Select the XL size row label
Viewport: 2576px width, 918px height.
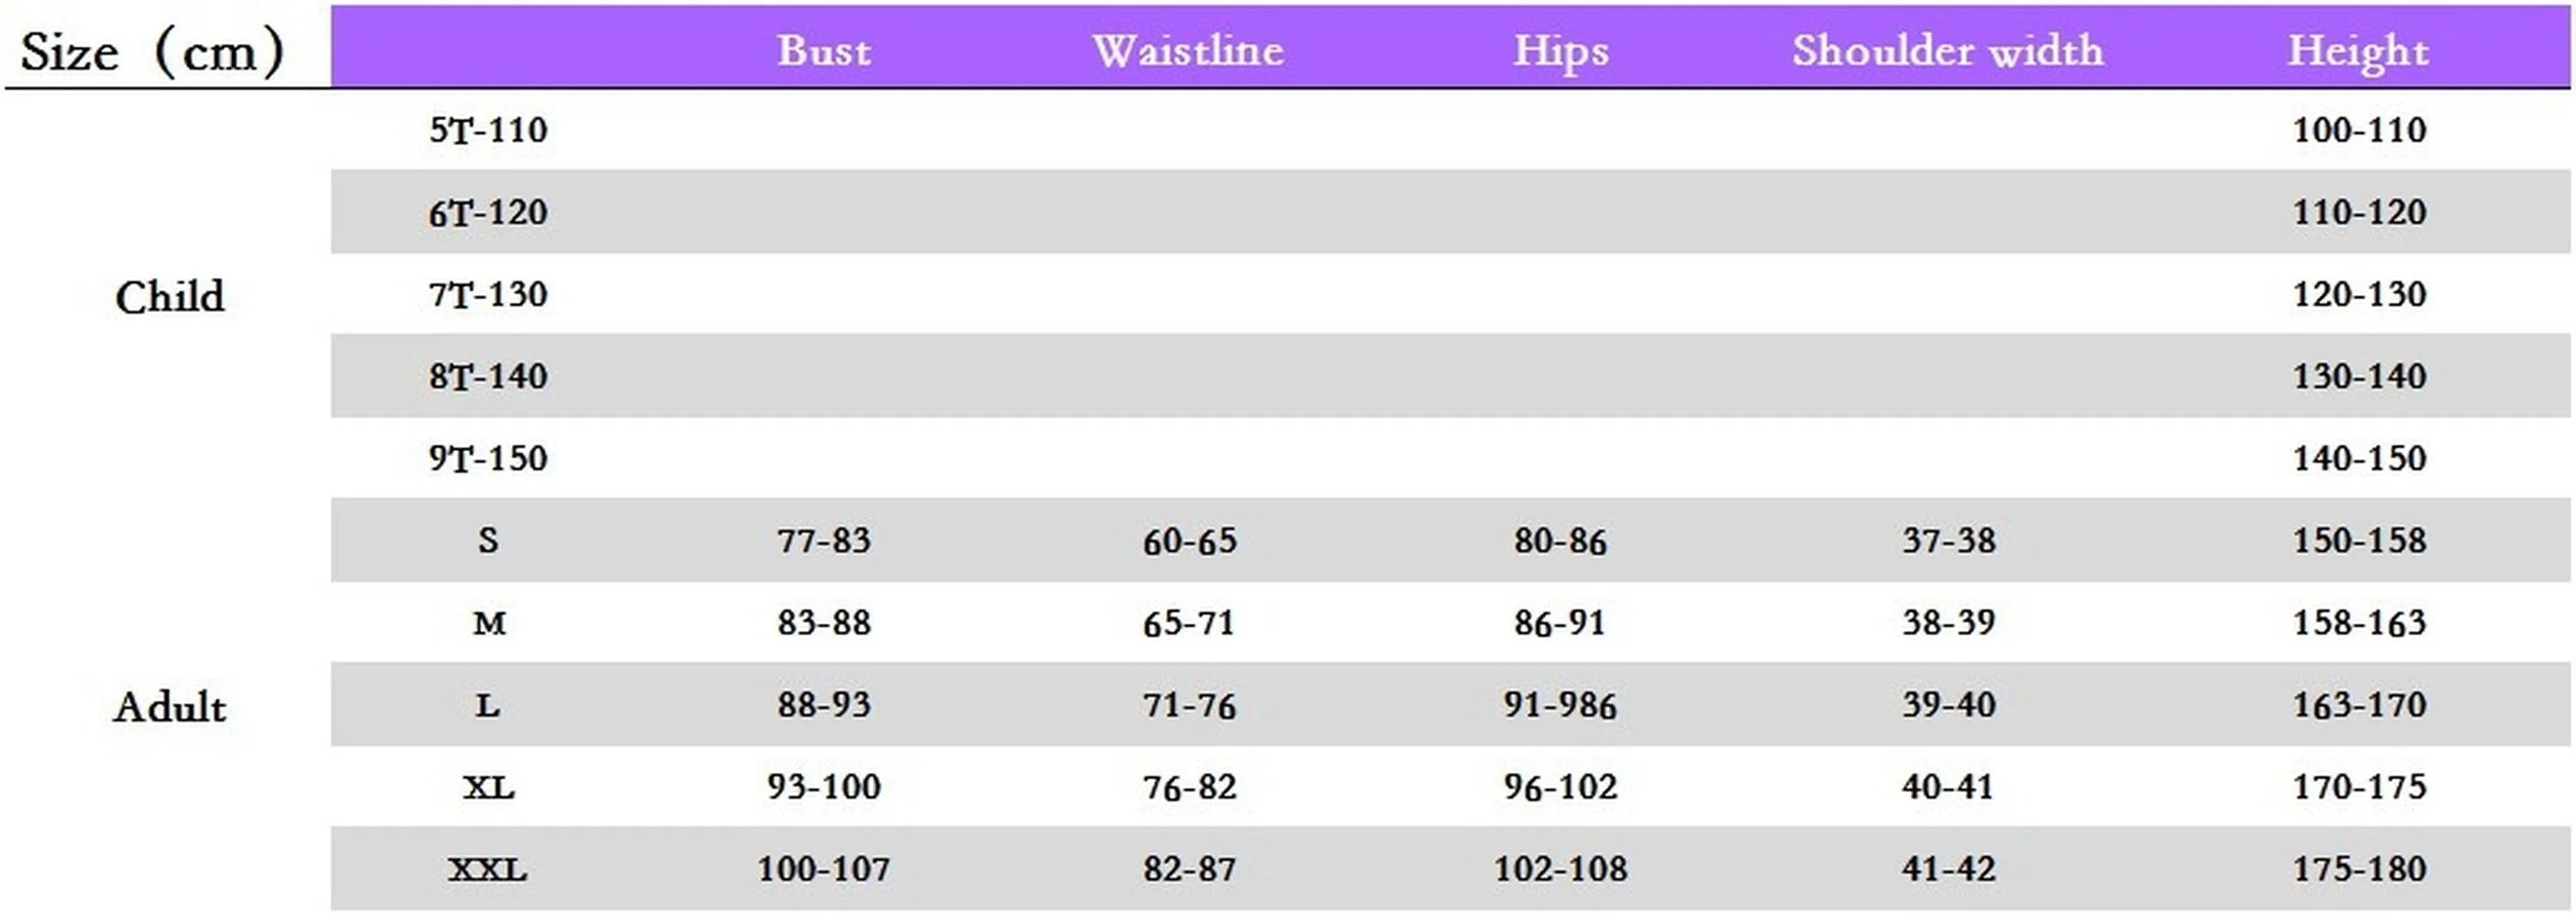488,787
